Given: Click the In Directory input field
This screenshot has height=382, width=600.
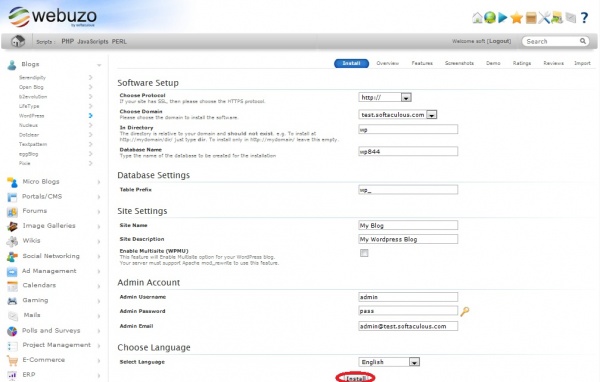Looking at the screenshot, I should pyautogui.click(x=408, y=129).
